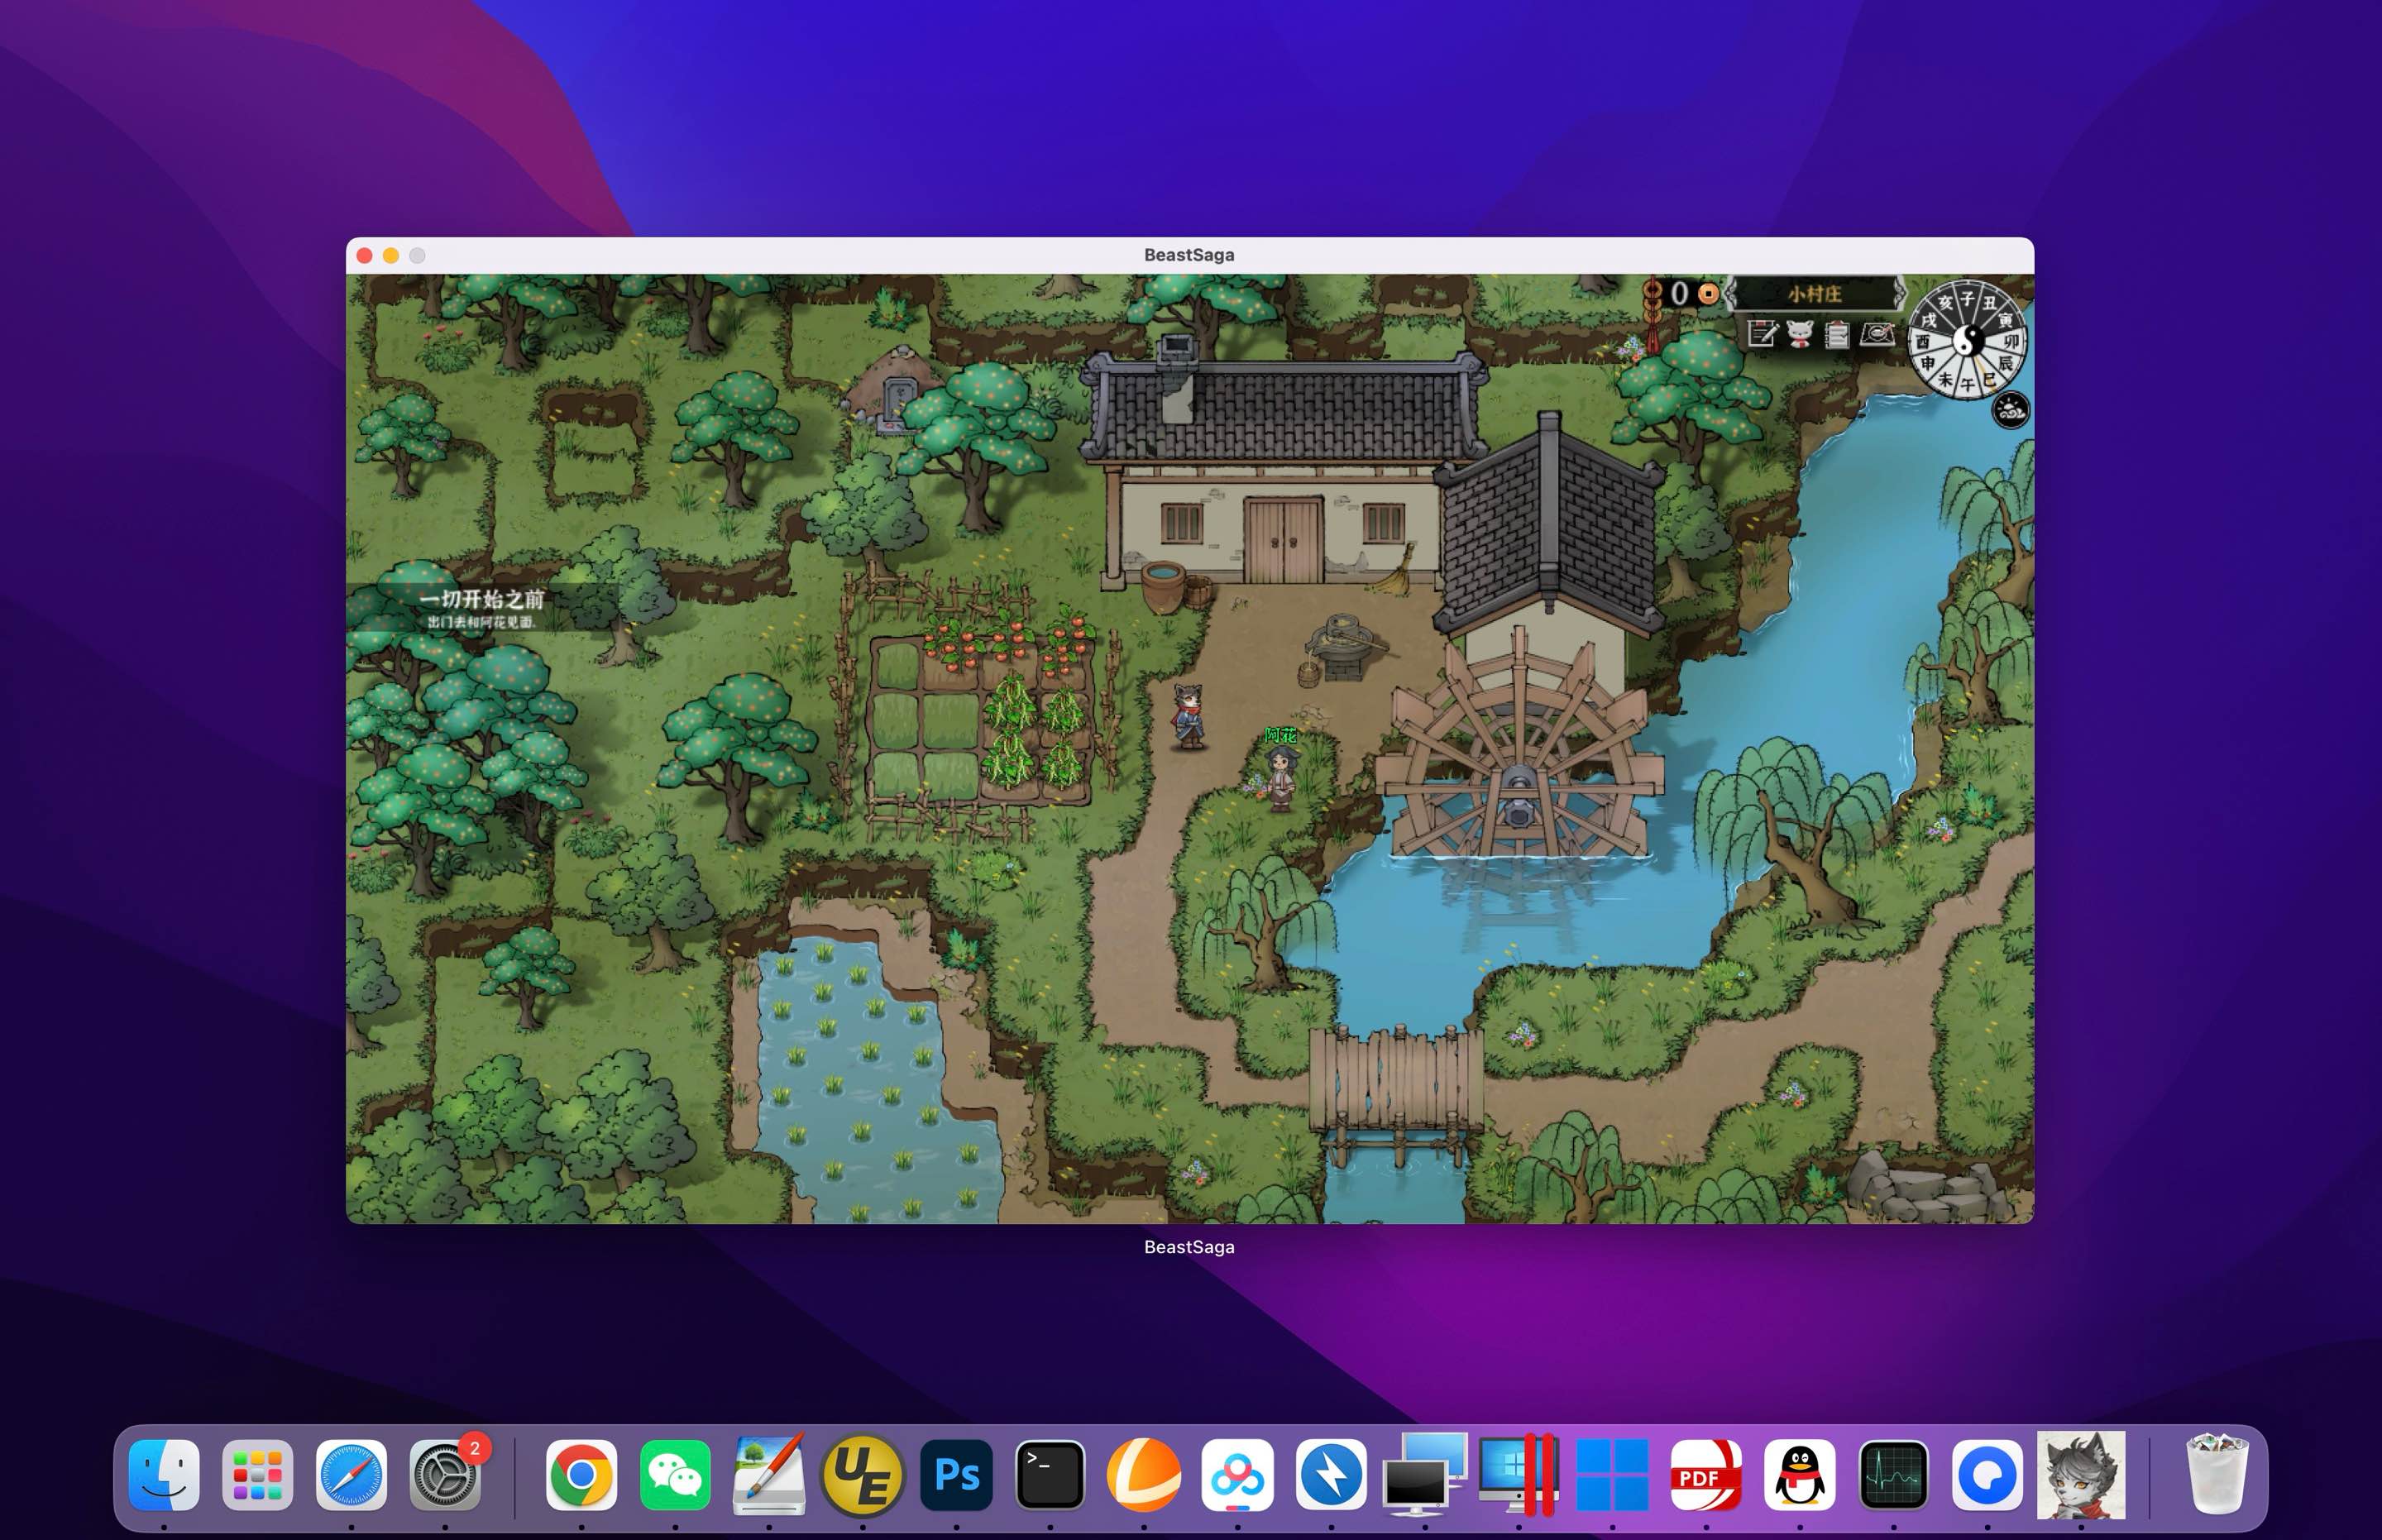Close the BeastSaga window
Viewport: 2382px width, 1540px height.
point(365,256)
